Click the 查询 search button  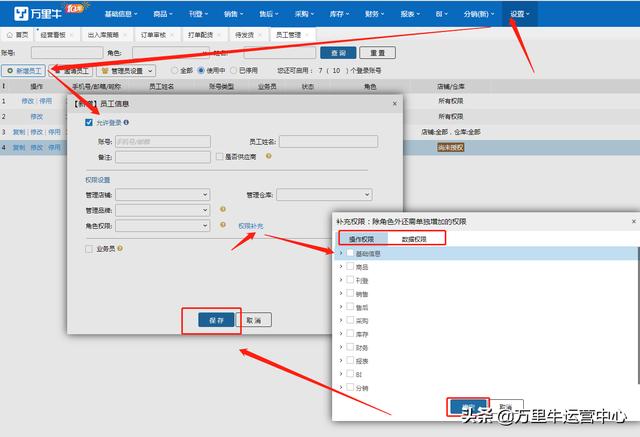pos(338,53)
